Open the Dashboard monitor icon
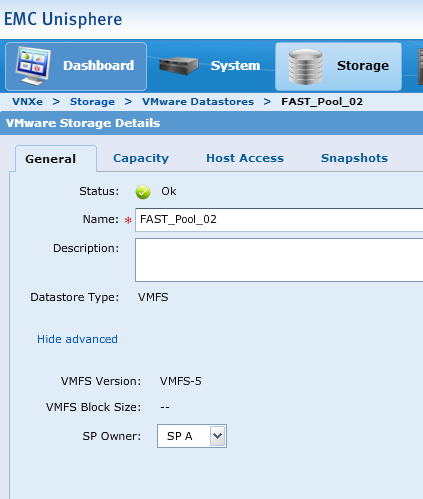423x499 pixels. click(33, 66)
